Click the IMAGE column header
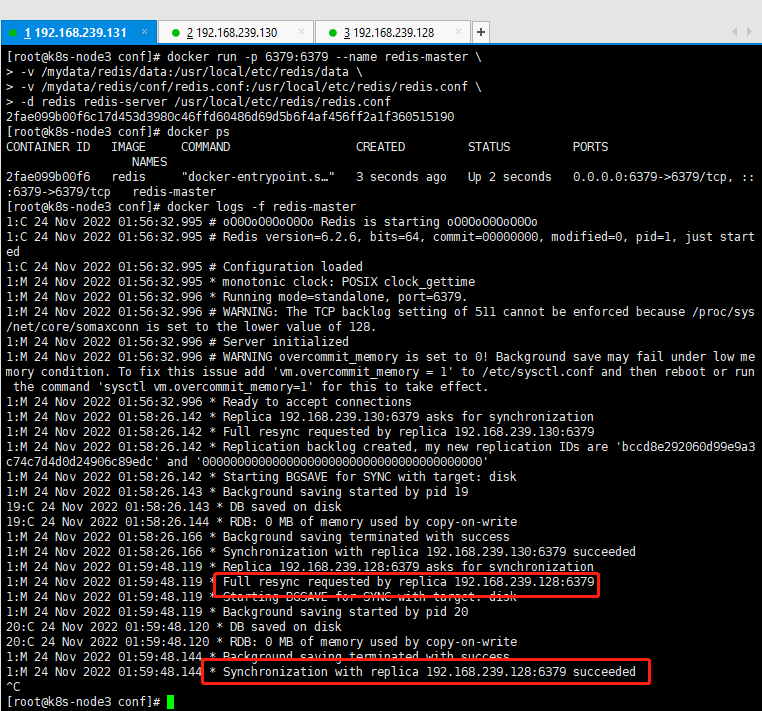 pos(128,147)
